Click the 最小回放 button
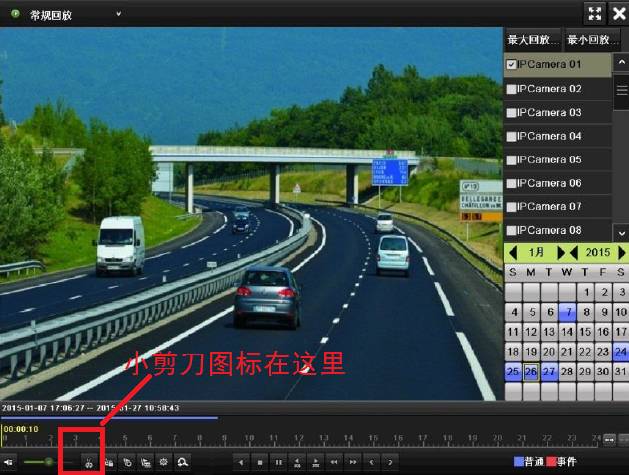Image resolution: width=629 pixels, height=475 pixels. click(x=588, y=41)
